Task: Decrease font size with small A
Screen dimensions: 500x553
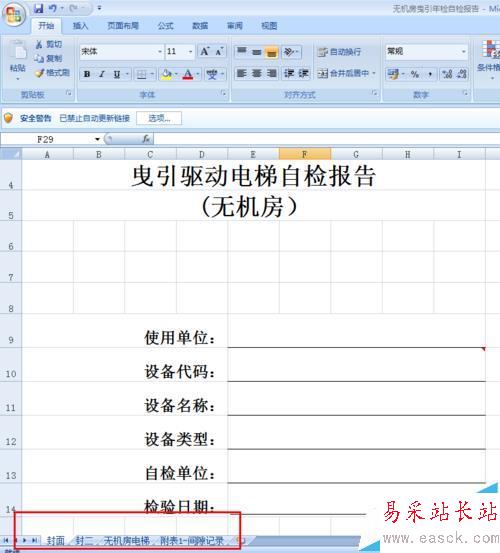Action: [219, 51]
